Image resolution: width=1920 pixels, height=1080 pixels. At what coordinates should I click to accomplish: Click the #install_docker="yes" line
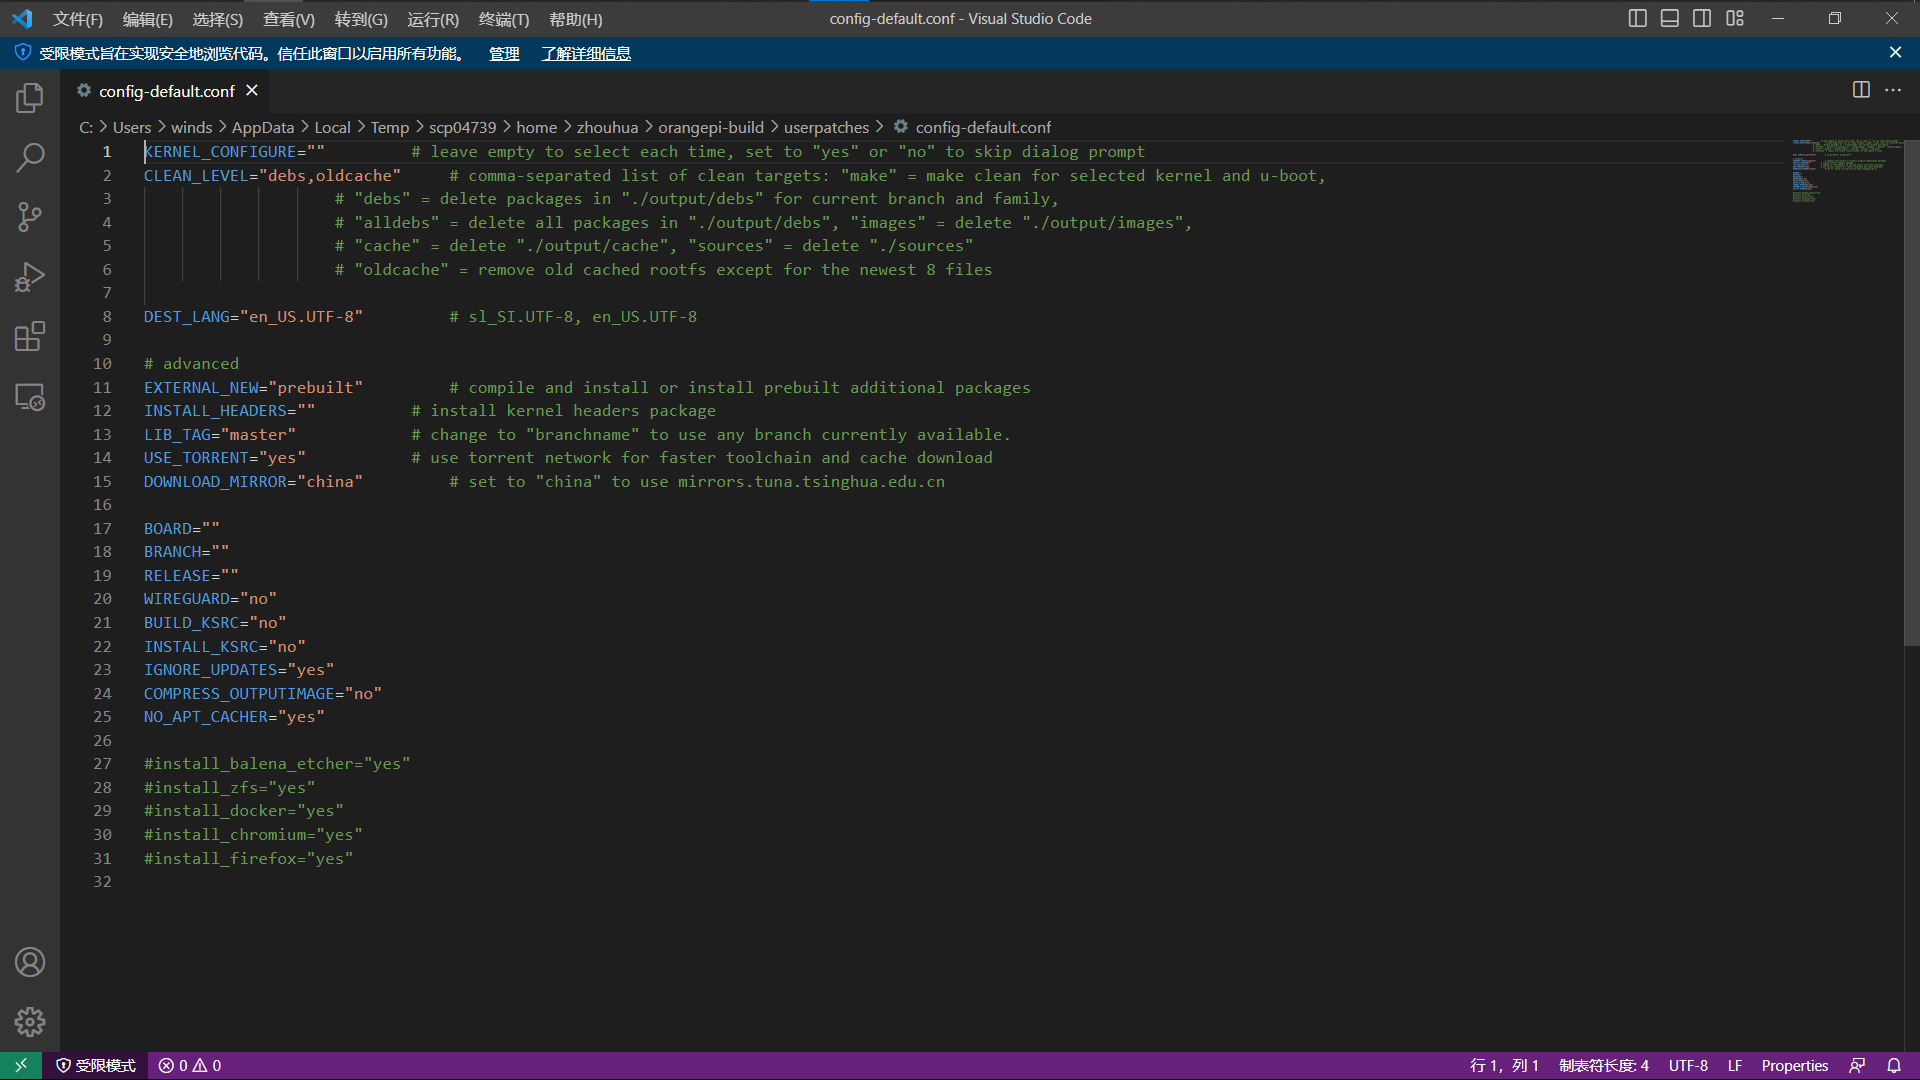point(243,810)
